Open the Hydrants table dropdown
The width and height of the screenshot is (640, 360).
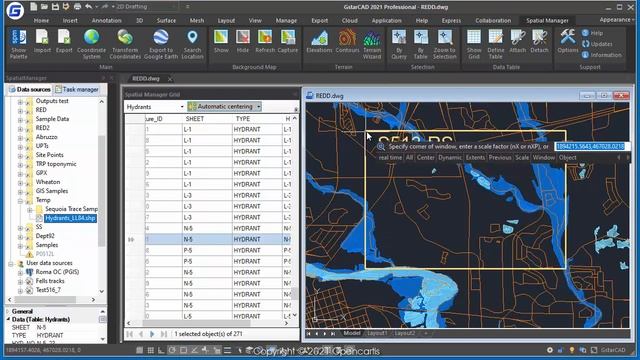click(182, 107)
